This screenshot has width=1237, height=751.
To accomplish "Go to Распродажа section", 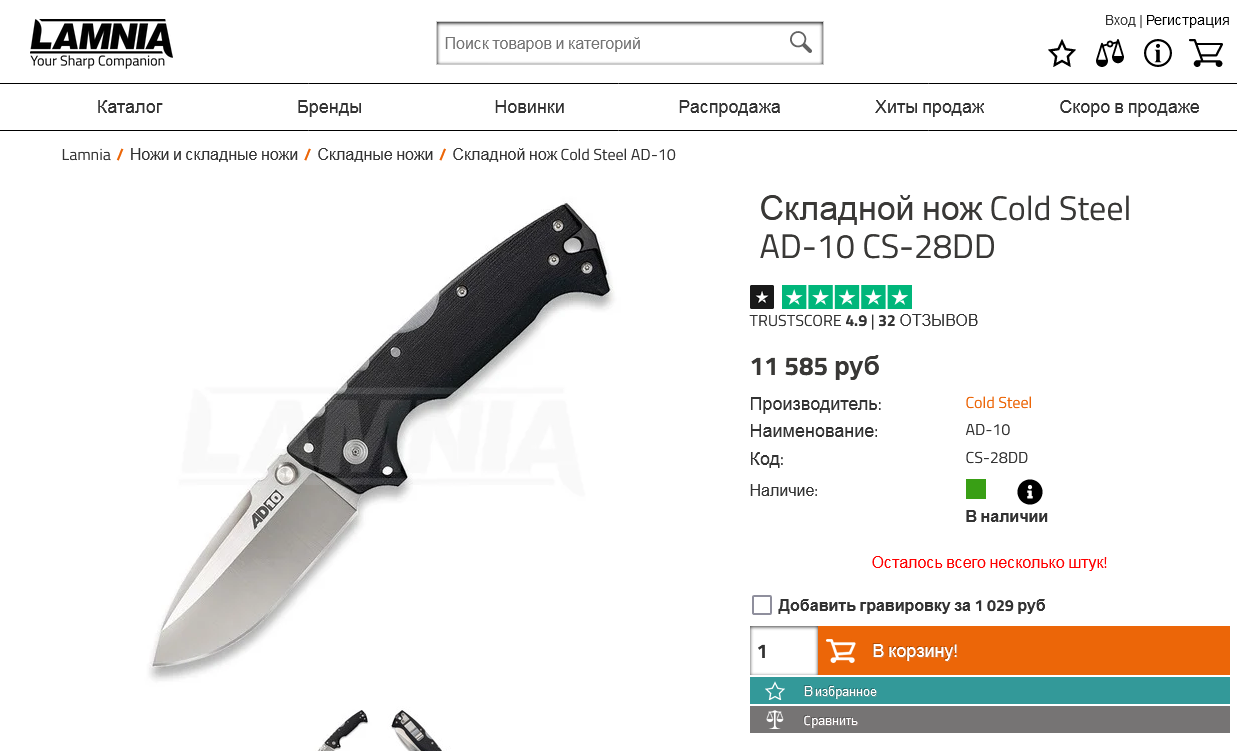I will (729, 107).
